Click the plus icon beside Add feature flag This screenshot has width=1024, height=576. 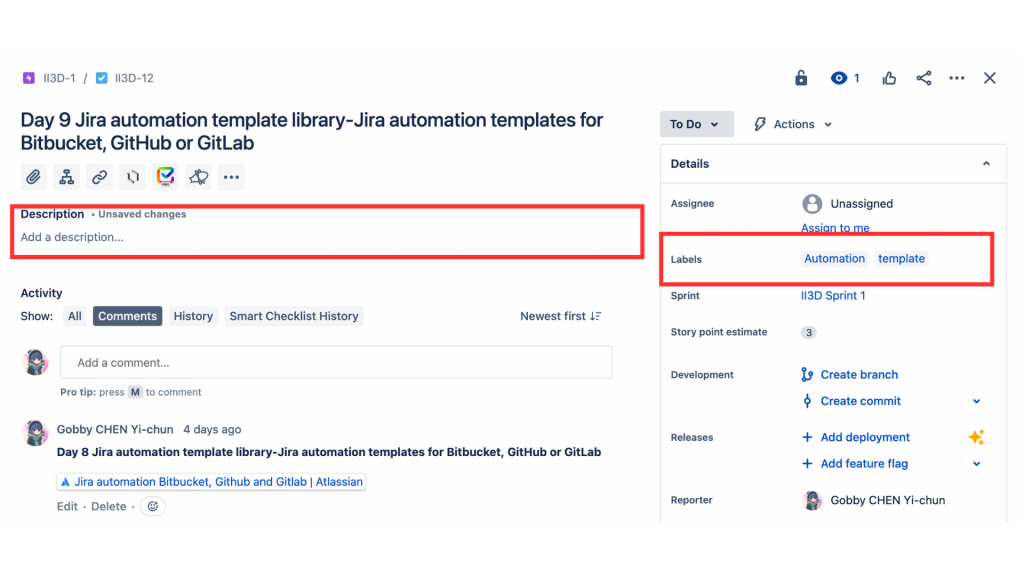(x=807, y=464)
